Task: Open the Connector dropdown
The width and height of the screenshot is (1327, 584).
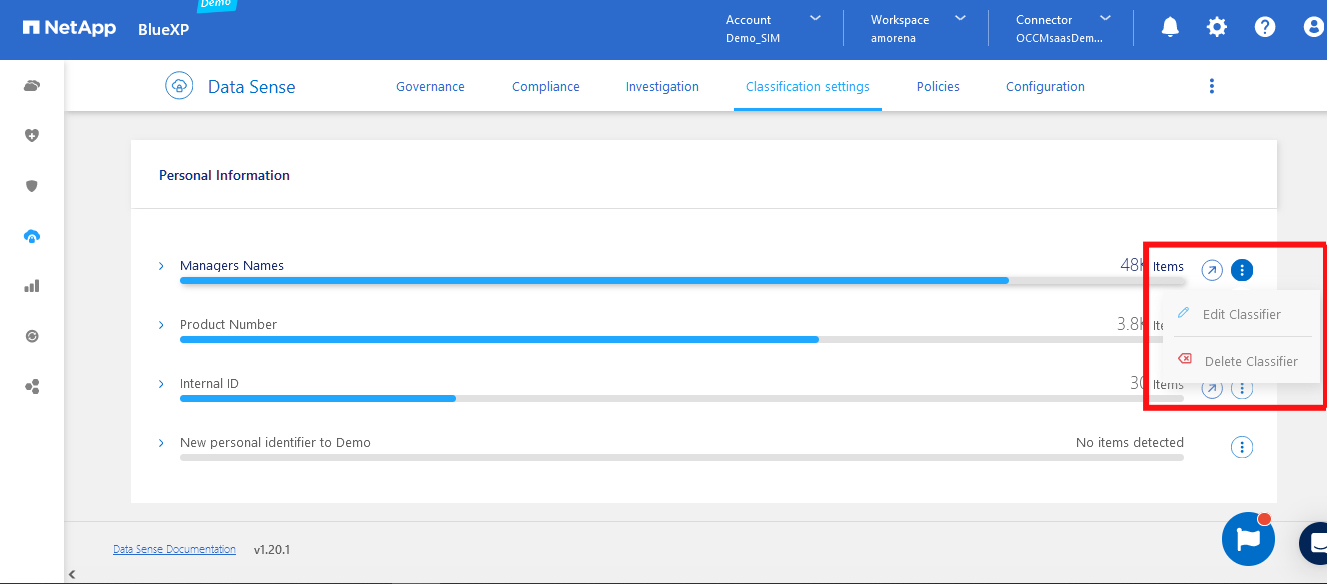Action: click(1063, 28)
